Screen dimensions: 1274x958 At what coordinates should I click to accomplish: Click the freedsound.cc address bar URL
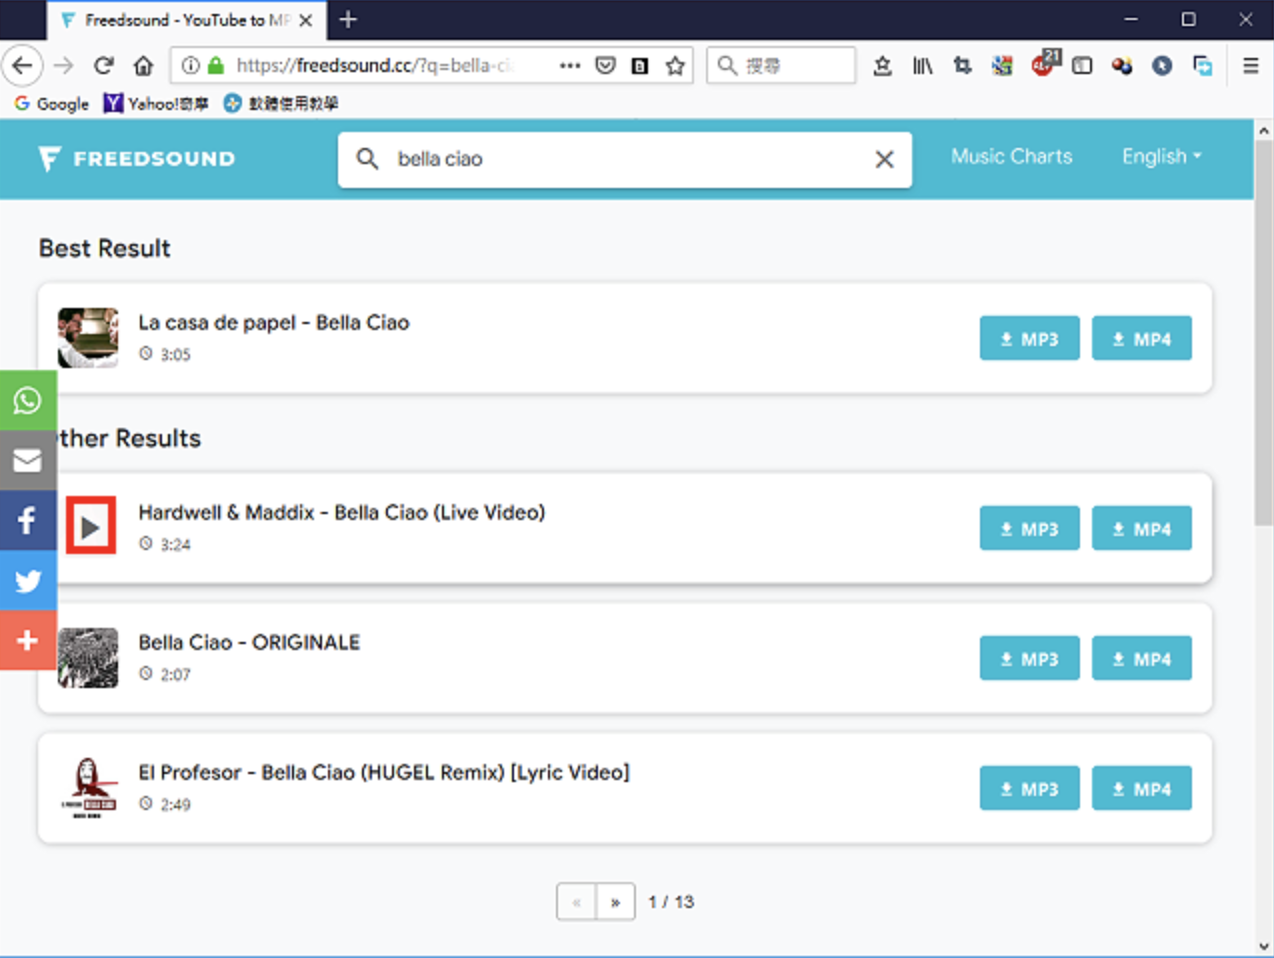375,66
